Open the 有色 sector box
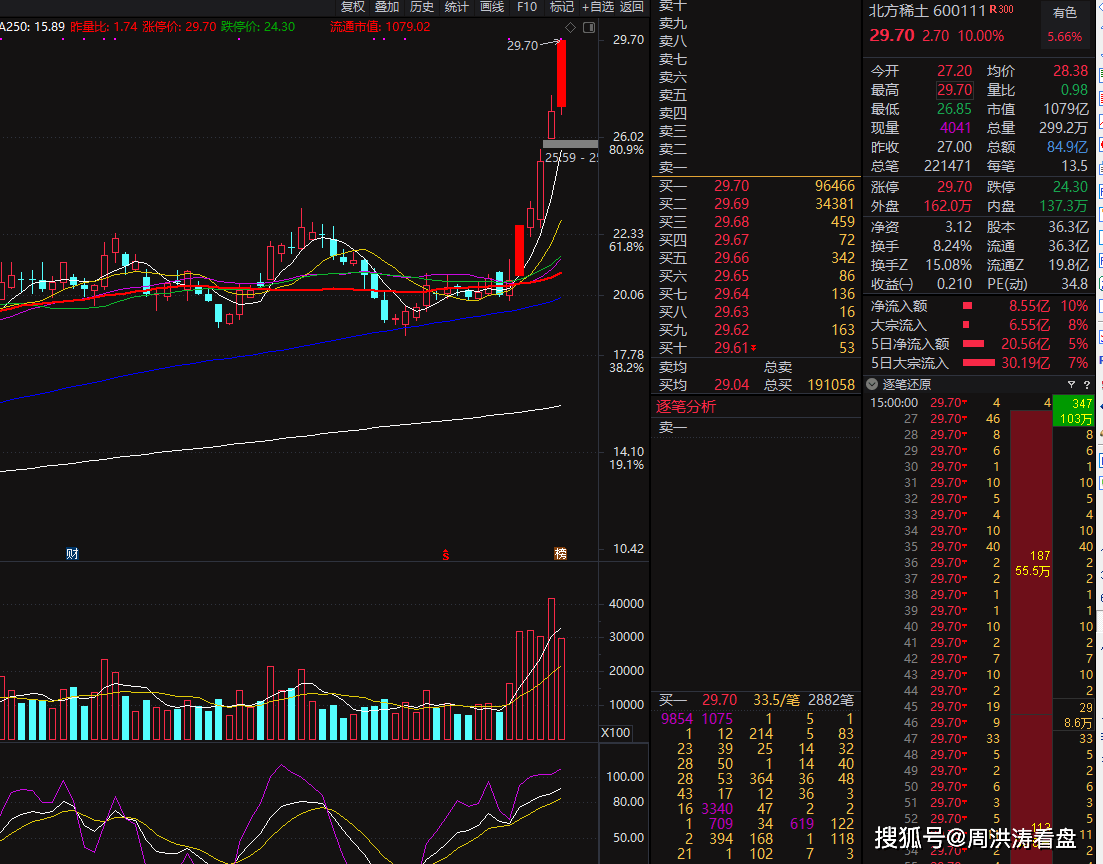1103x864 pixels. click(1065, 24)
